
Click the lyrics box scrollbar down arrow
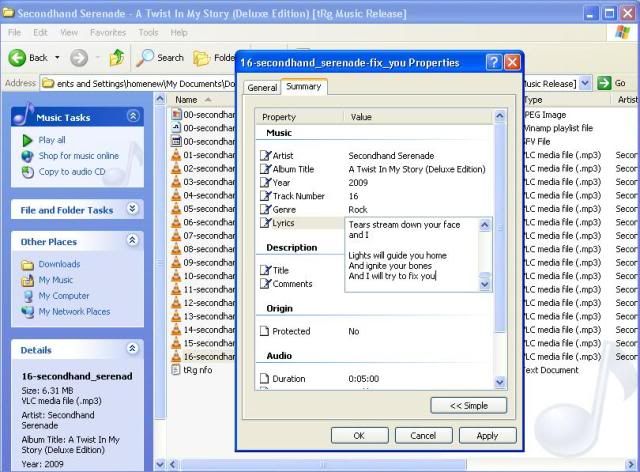click(485, 285)
